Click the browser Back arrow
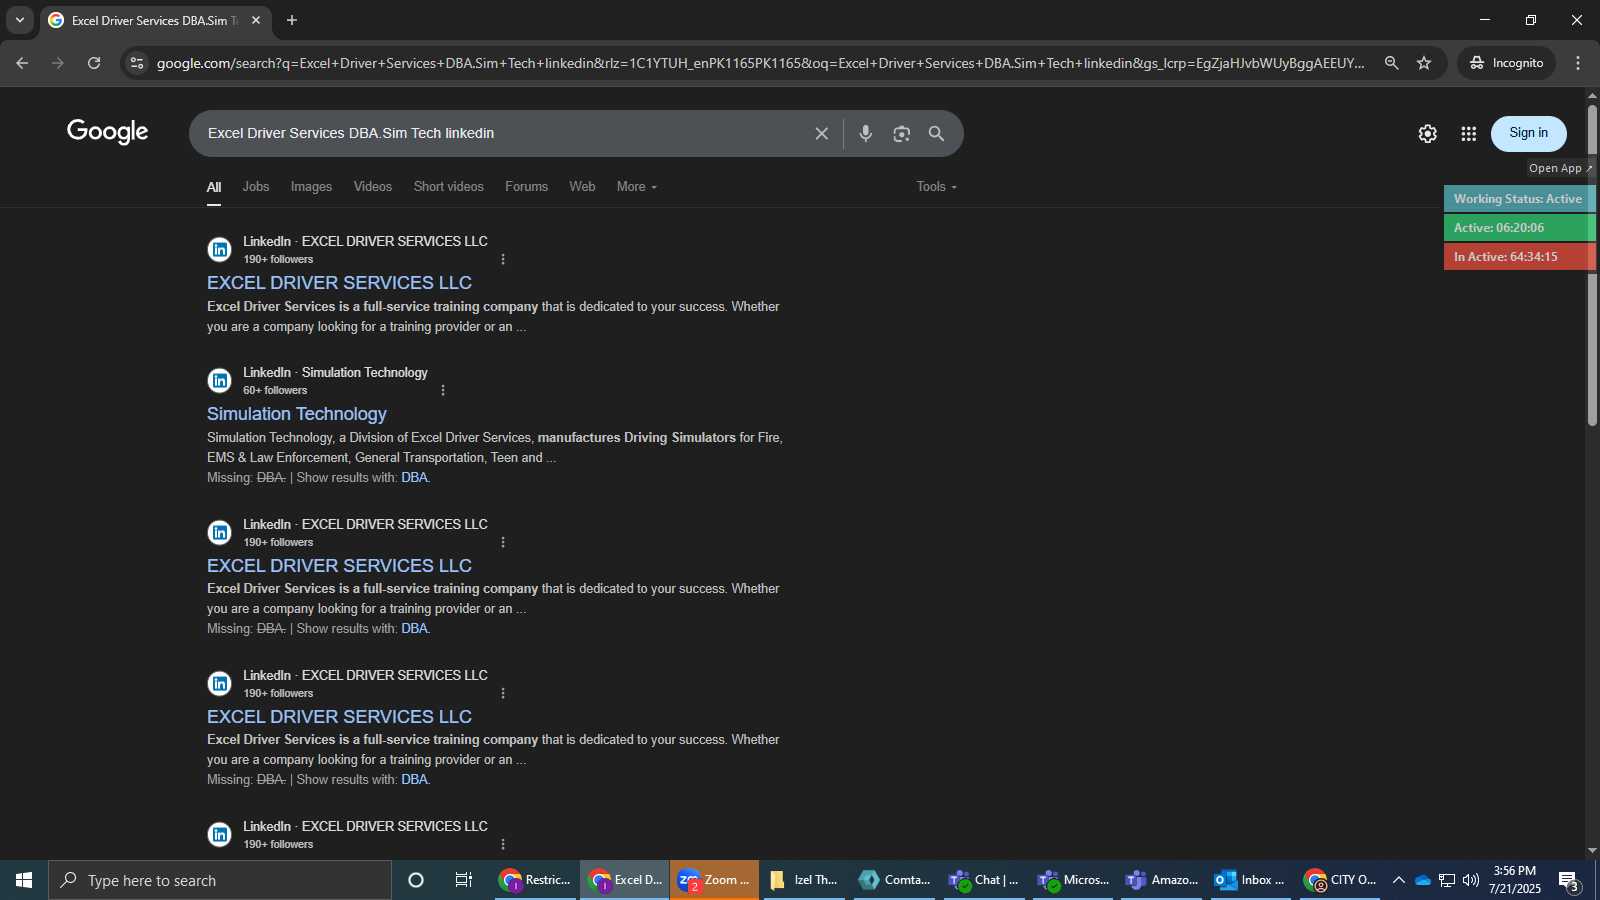Viewport: 1600px width, 900px height. pos(22,63)
